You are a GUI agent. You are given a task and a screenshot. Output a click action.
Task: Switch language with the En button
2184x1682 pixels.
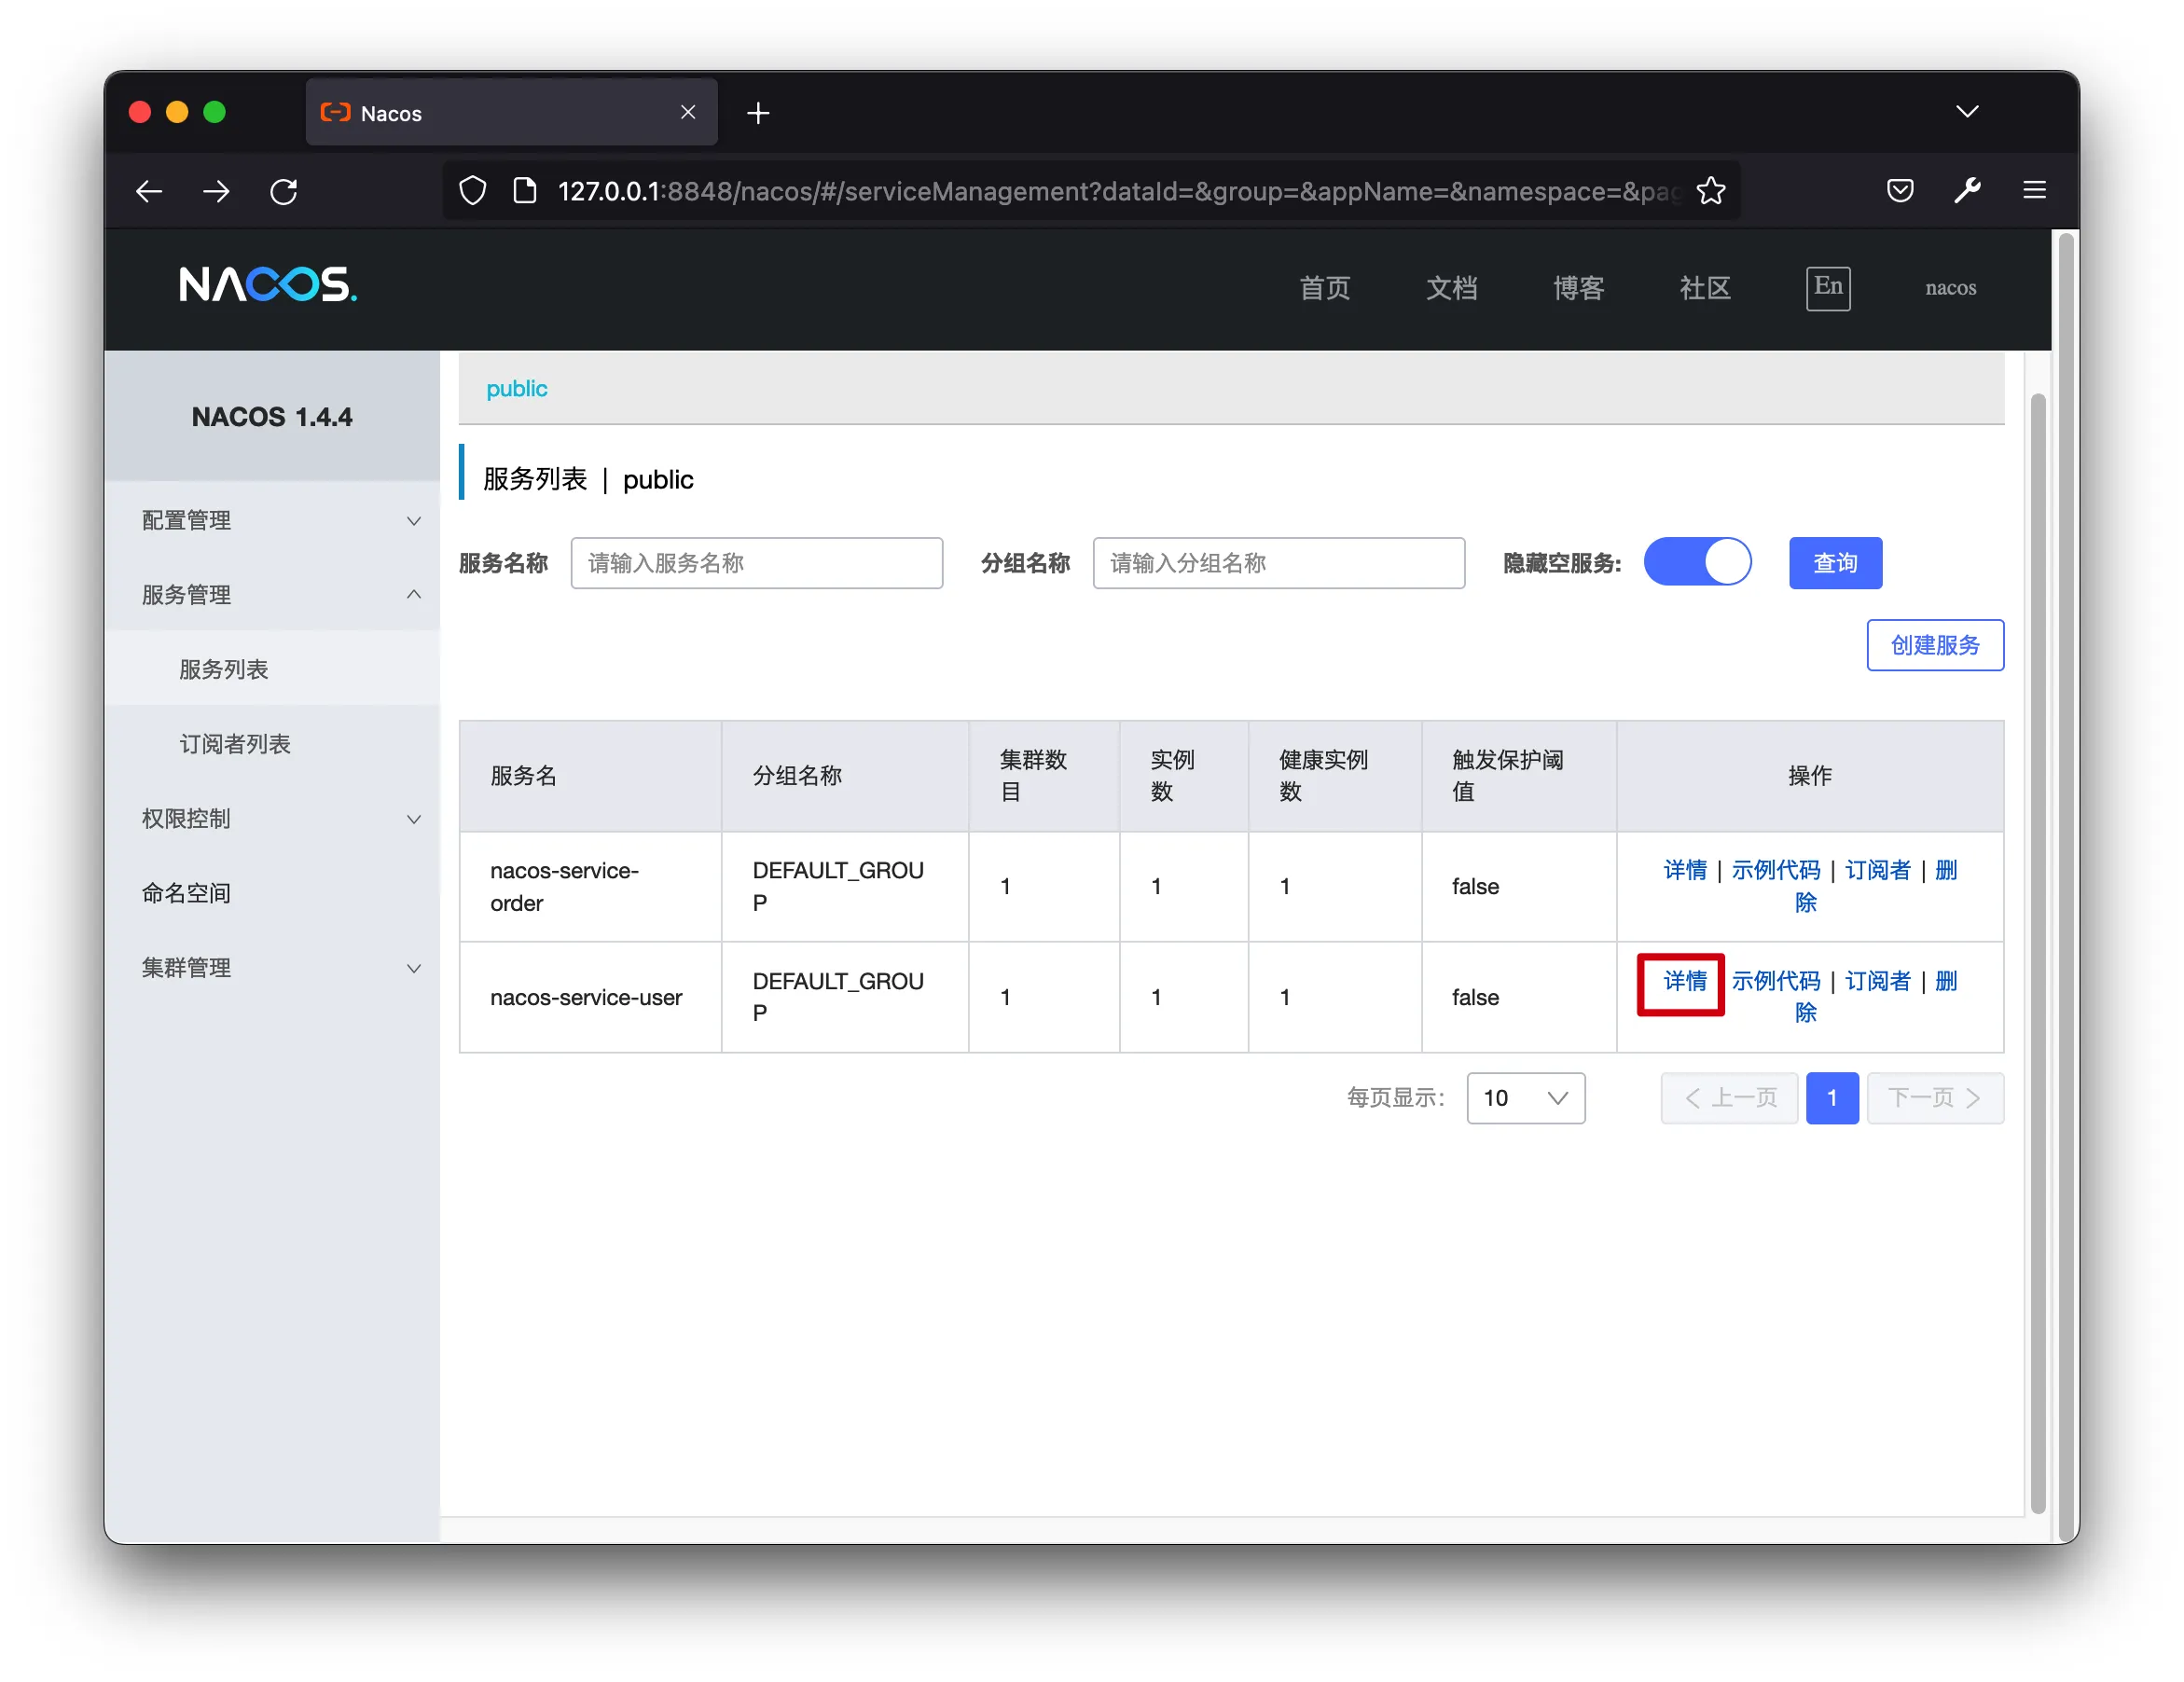click(1828, 288)
